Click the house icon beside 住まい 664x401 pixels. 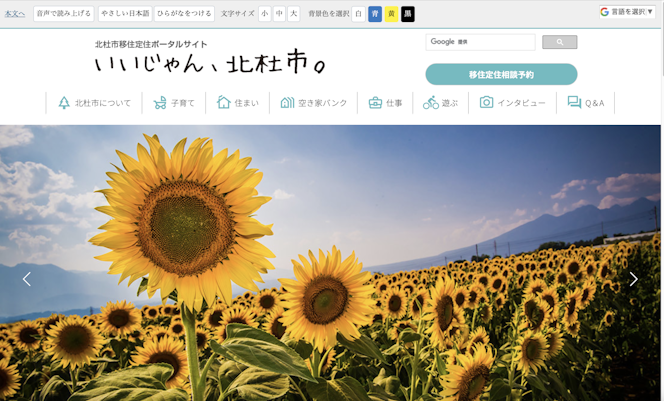pos(224,102)
